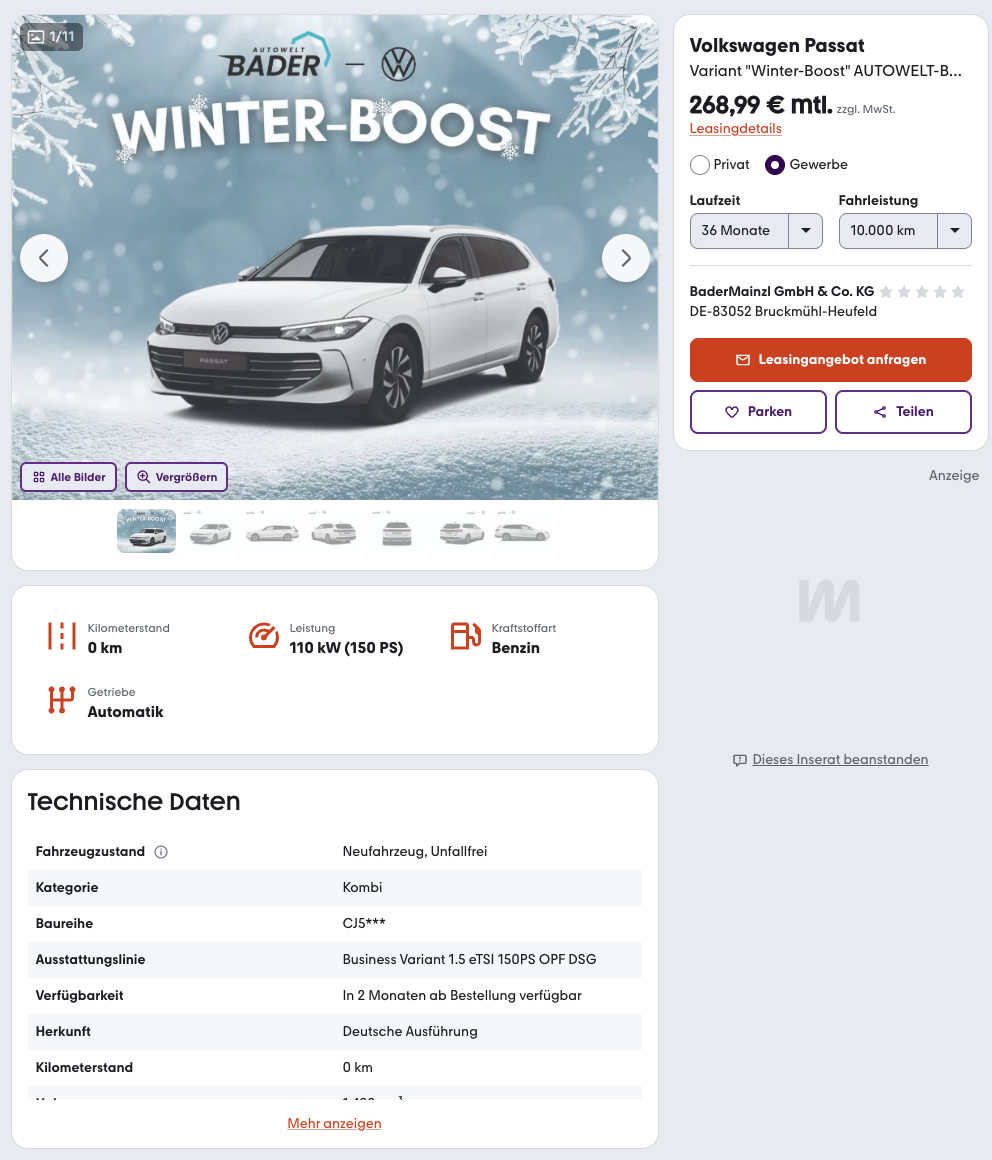Click the image counter 1/11 badge
The image size is (992, 1160).
(51, 36)
